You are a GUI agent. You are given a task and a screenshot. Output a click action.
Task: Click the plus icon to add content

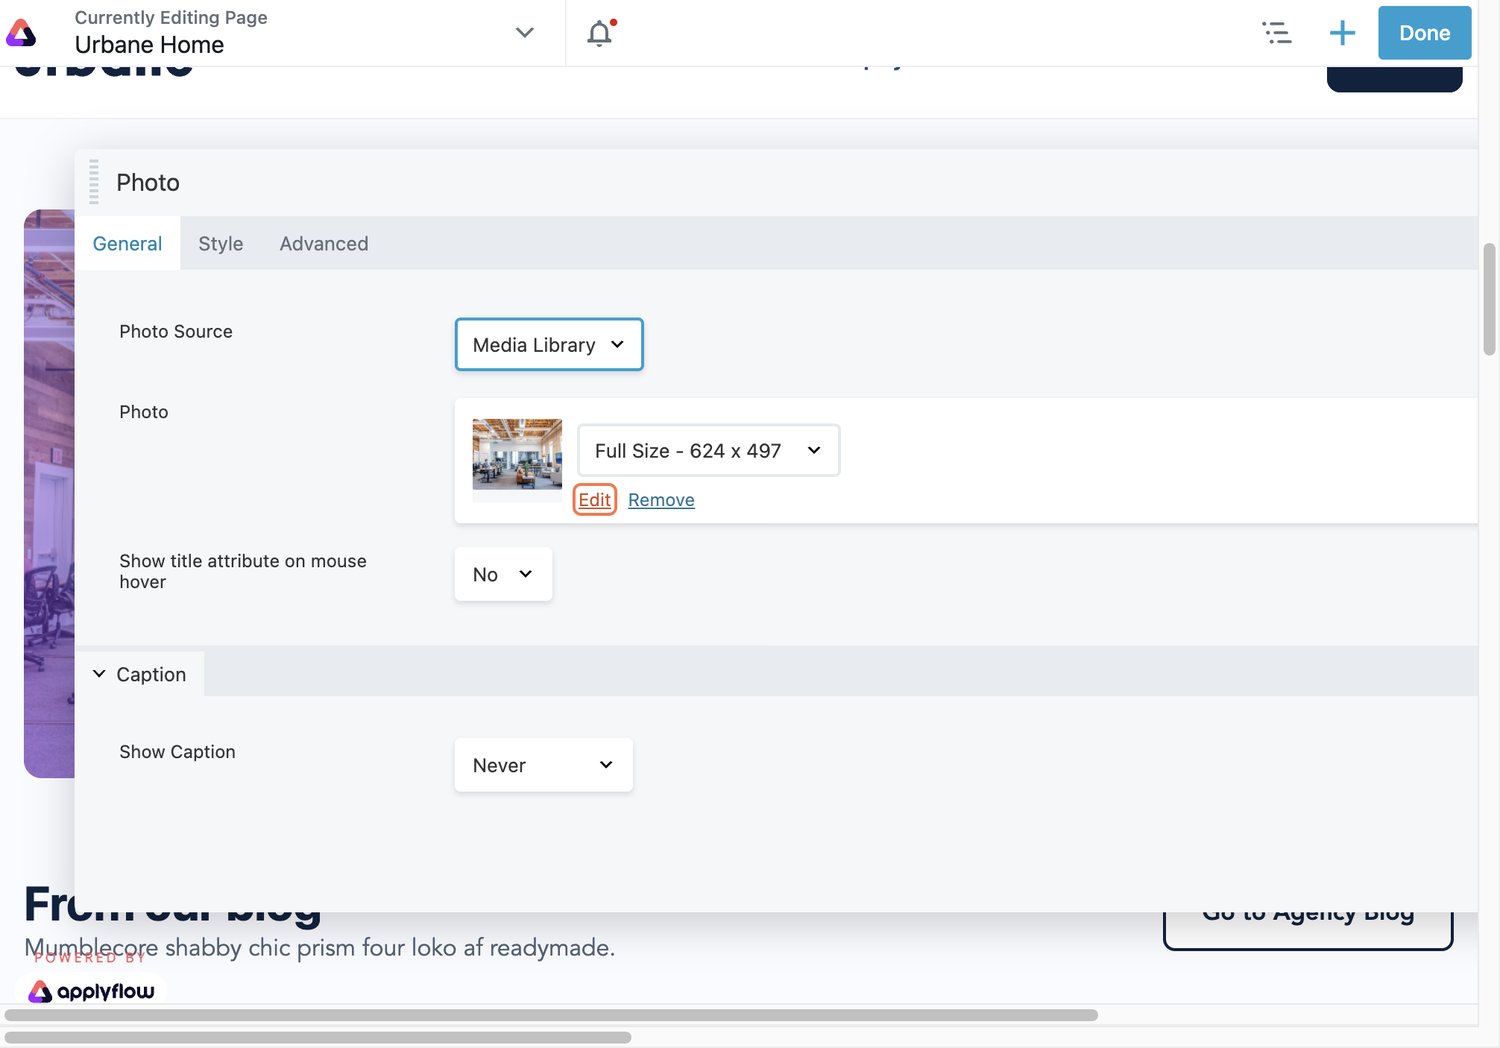pyautogui.click(x=1342, y=33)
